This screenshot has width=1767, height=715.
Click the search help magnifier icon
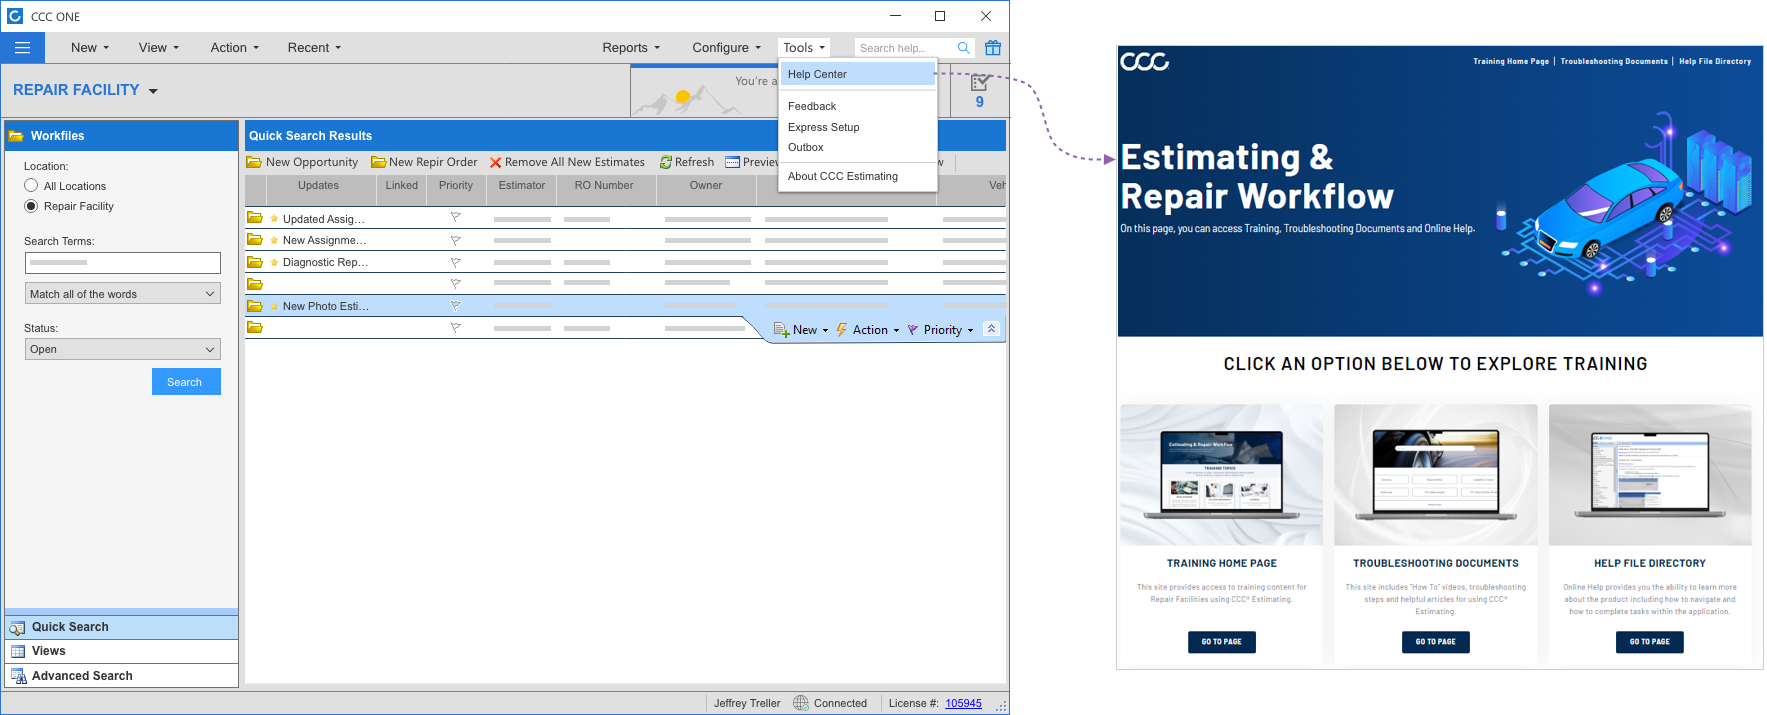point(963,48)
